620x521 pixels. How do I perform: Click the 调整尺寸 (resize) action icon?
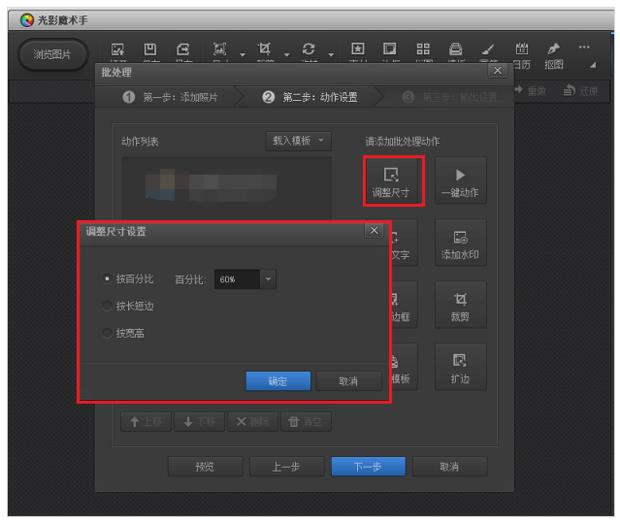coord(392,181)
